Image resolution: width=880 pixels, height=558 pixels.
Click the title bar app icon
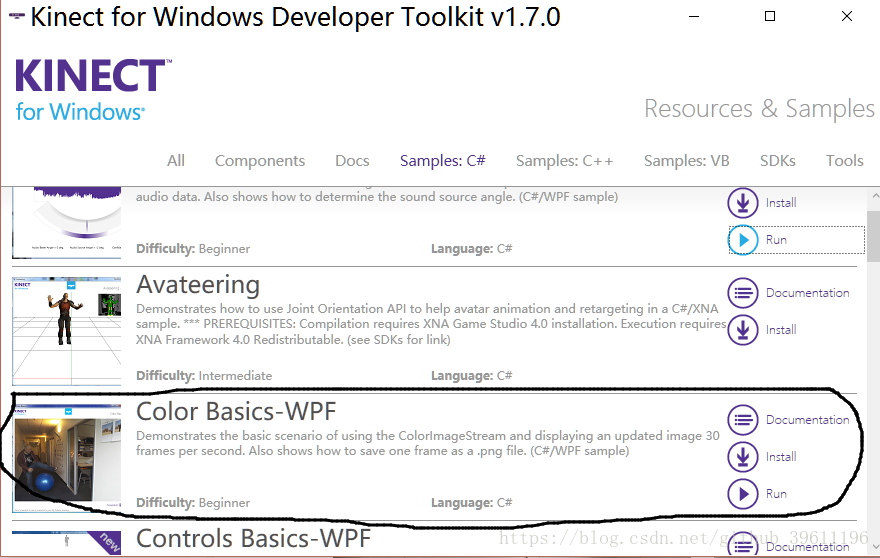tap(17, 16)
